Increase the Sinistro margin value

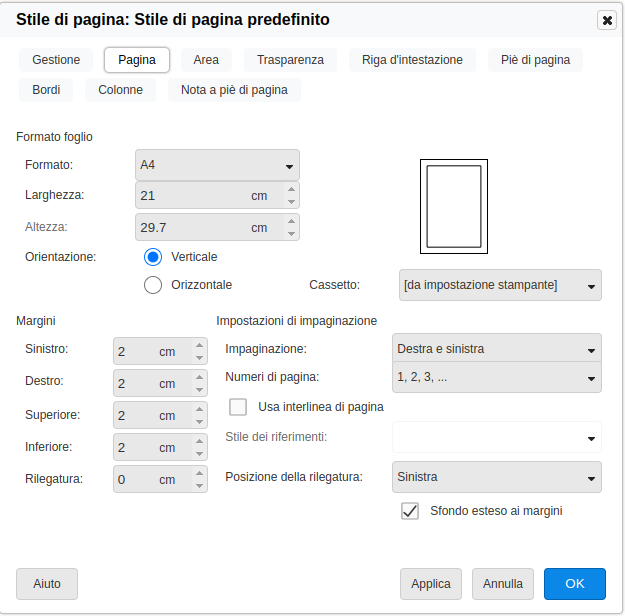[199, 345]
